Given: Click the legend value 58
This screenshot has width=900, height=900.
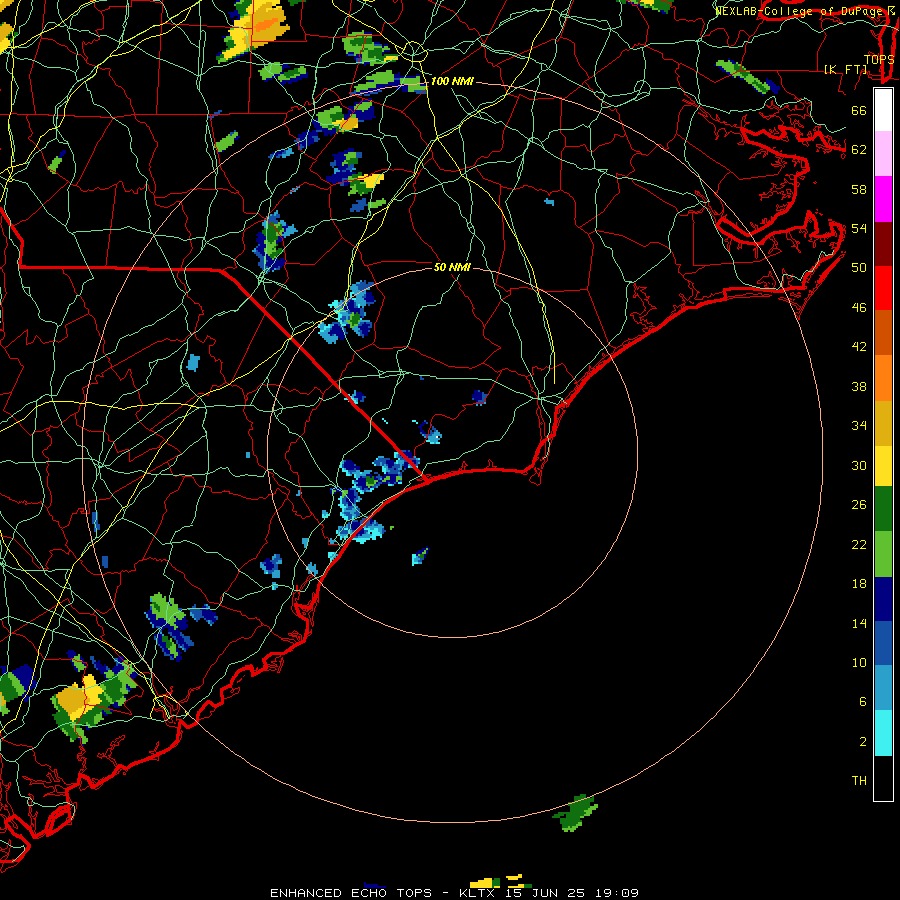Looking at the screenshot, I should coord(859,189).
